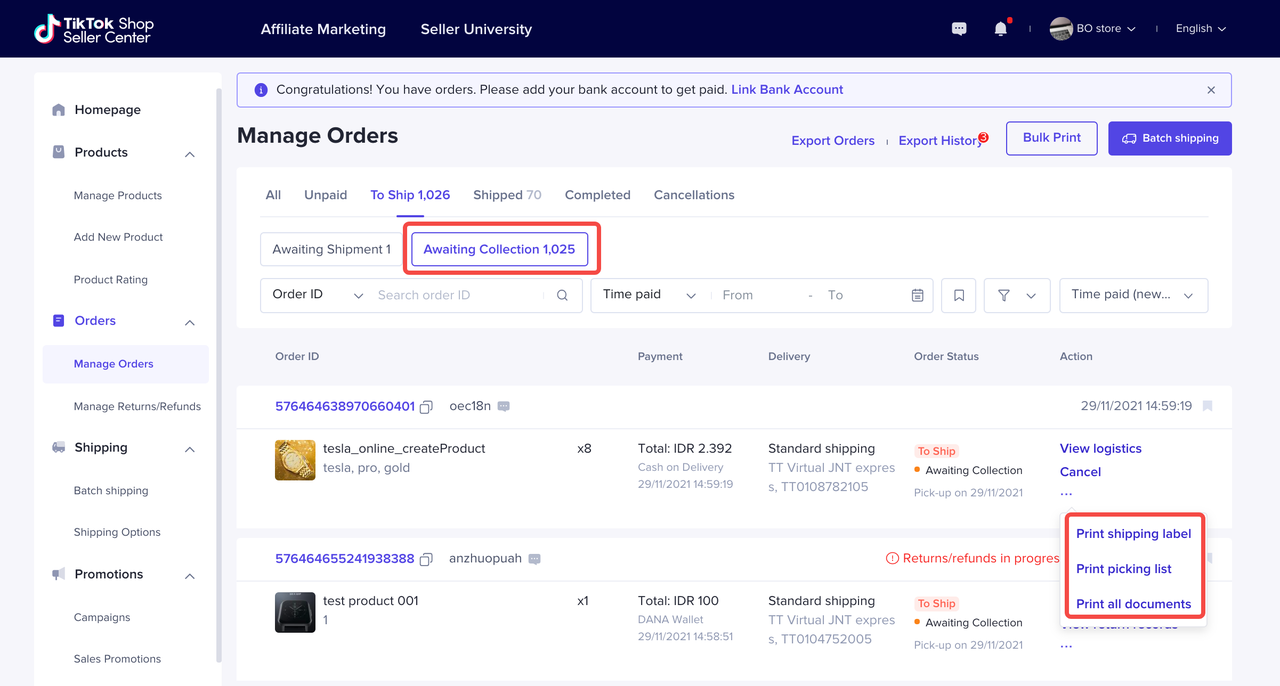Open the Time paid sort dropdown

click(x=1132, y=295)
